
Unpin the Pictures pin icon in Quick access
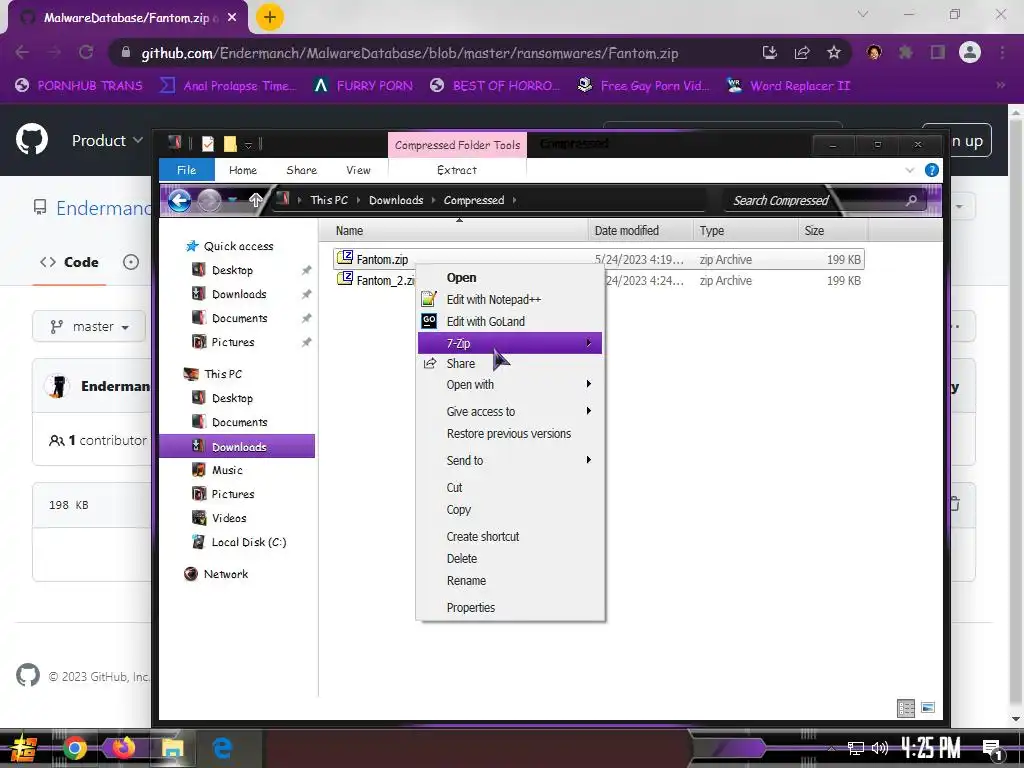(306, 342)
